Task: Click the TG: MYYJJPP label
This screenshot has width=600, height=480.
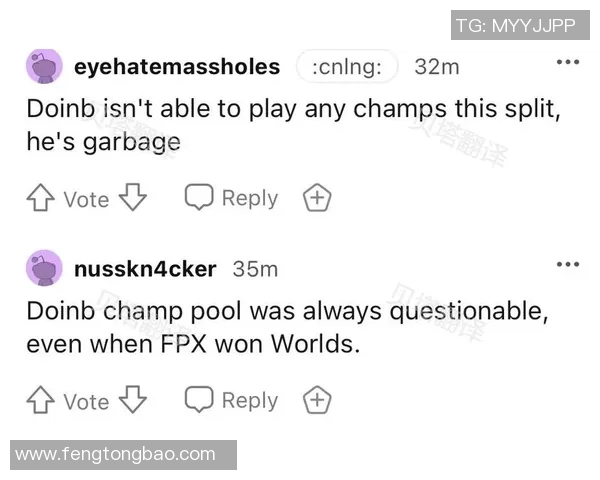Action: pos(514,25)
